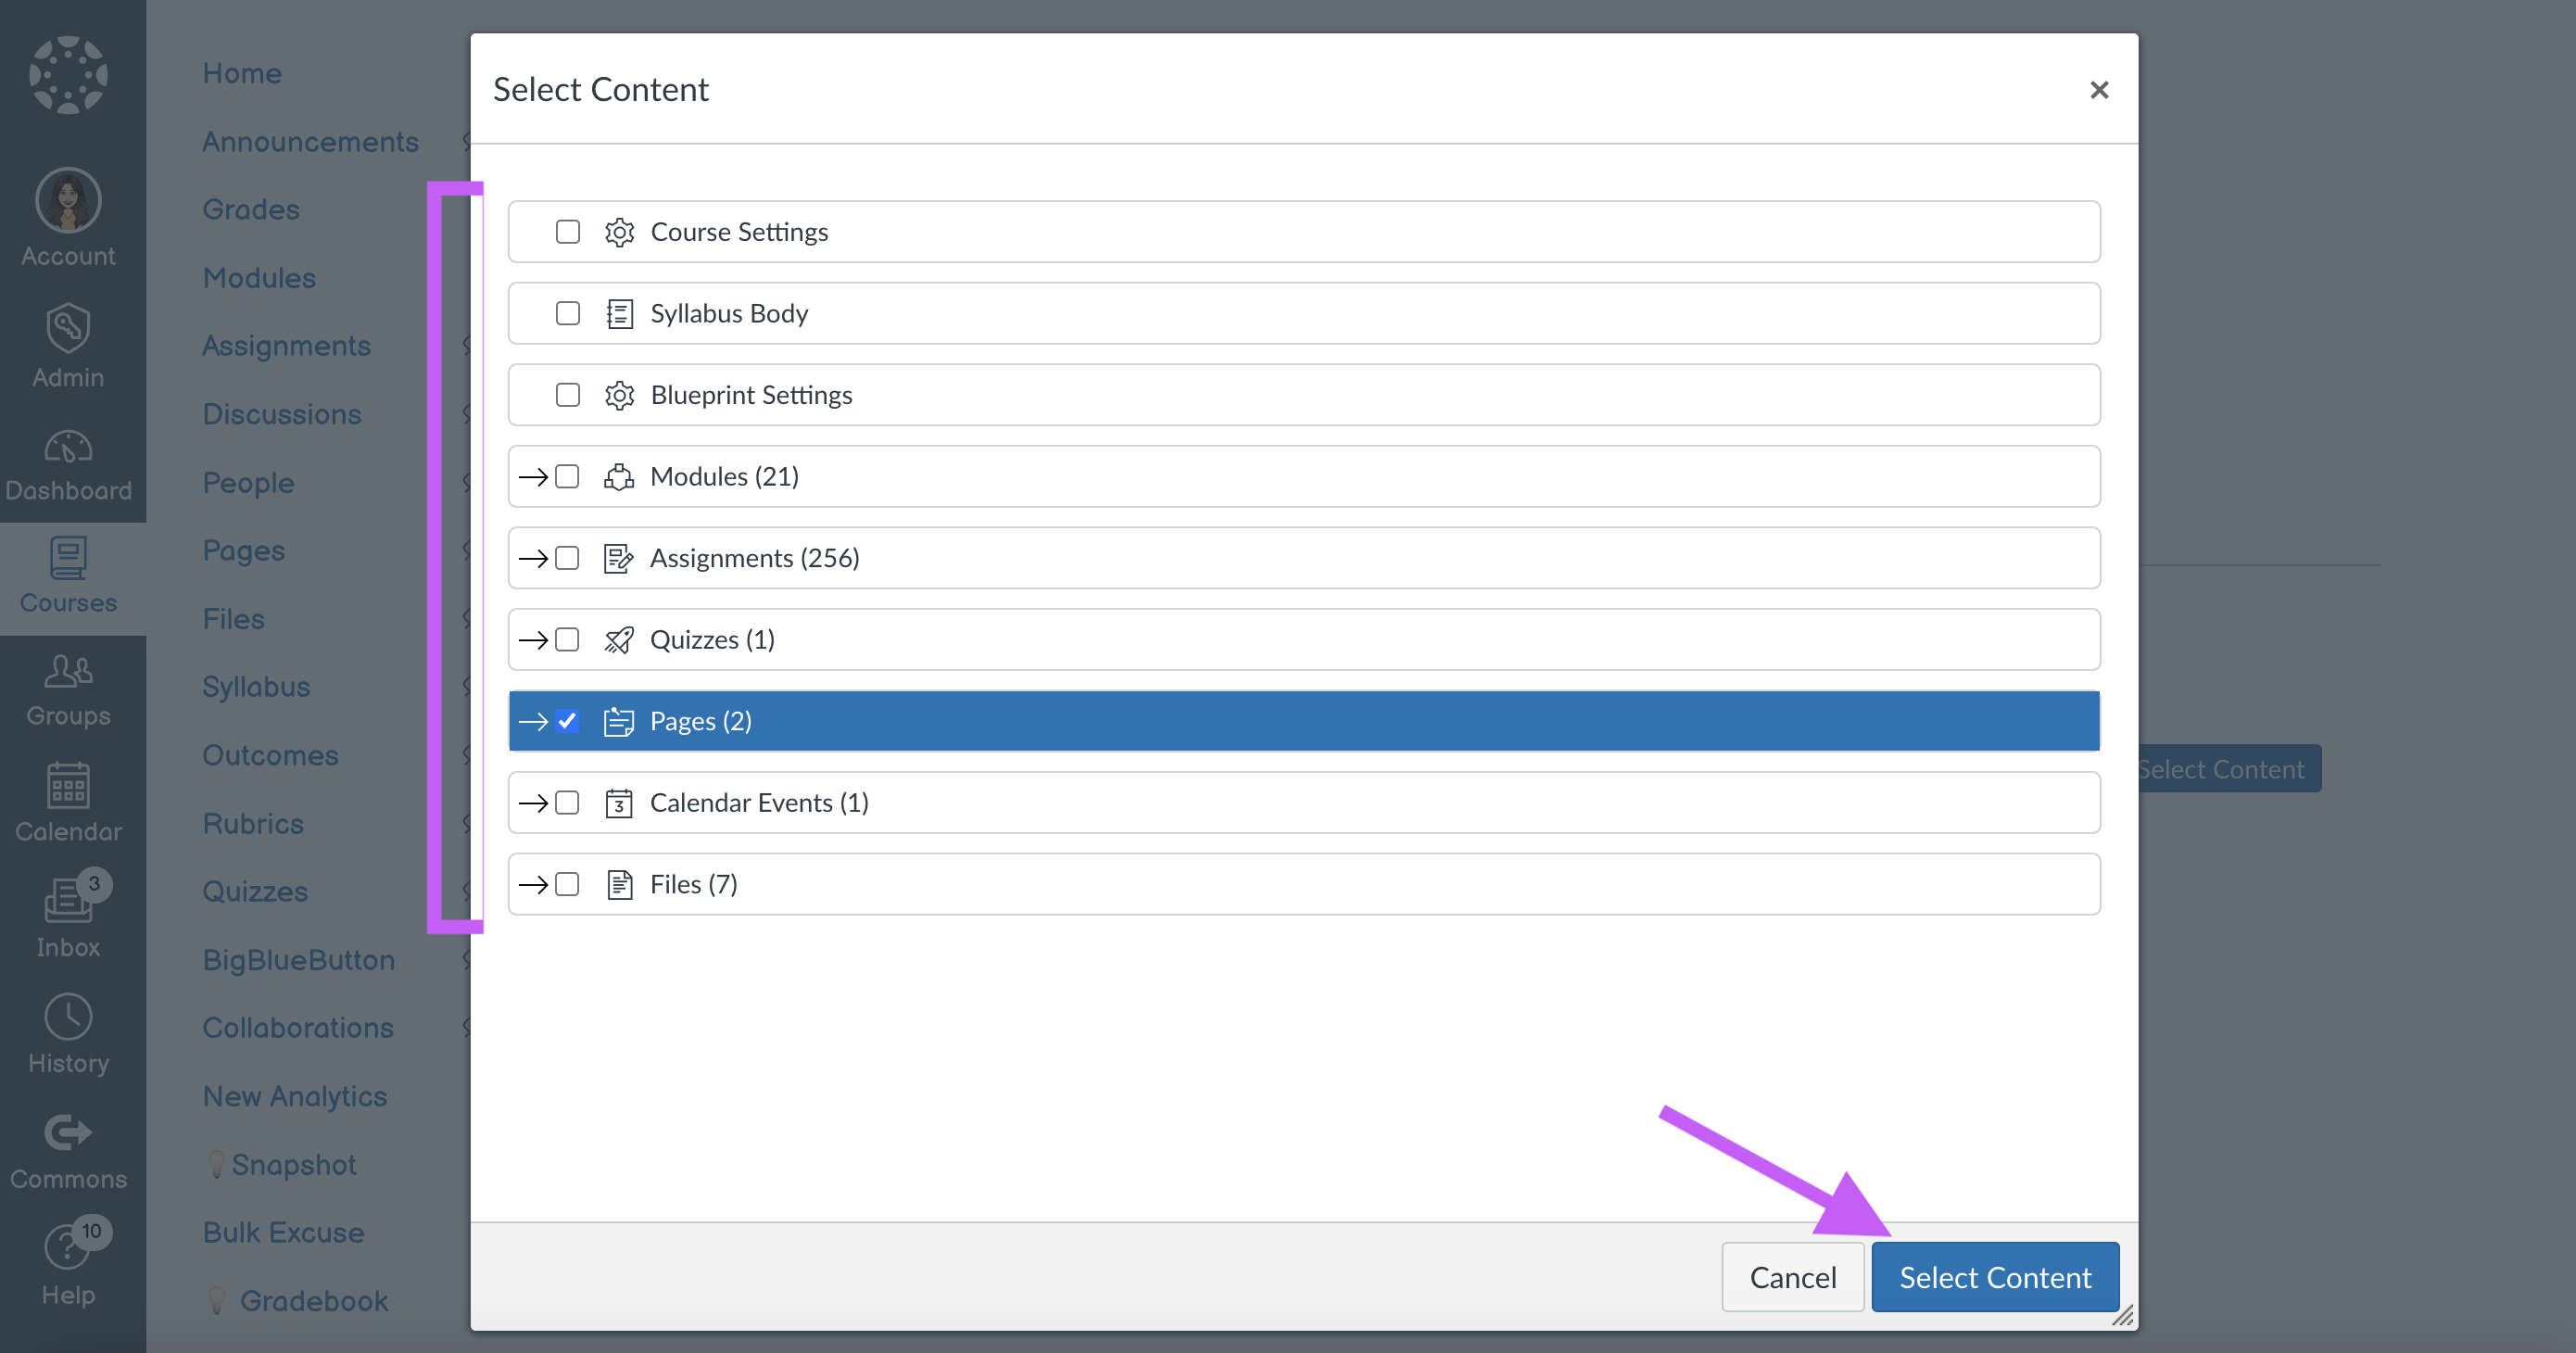Click the Calendar Events icon
Image resolution: width=2576 pixels, height=1353 pixels.
[x=618, y=801]
